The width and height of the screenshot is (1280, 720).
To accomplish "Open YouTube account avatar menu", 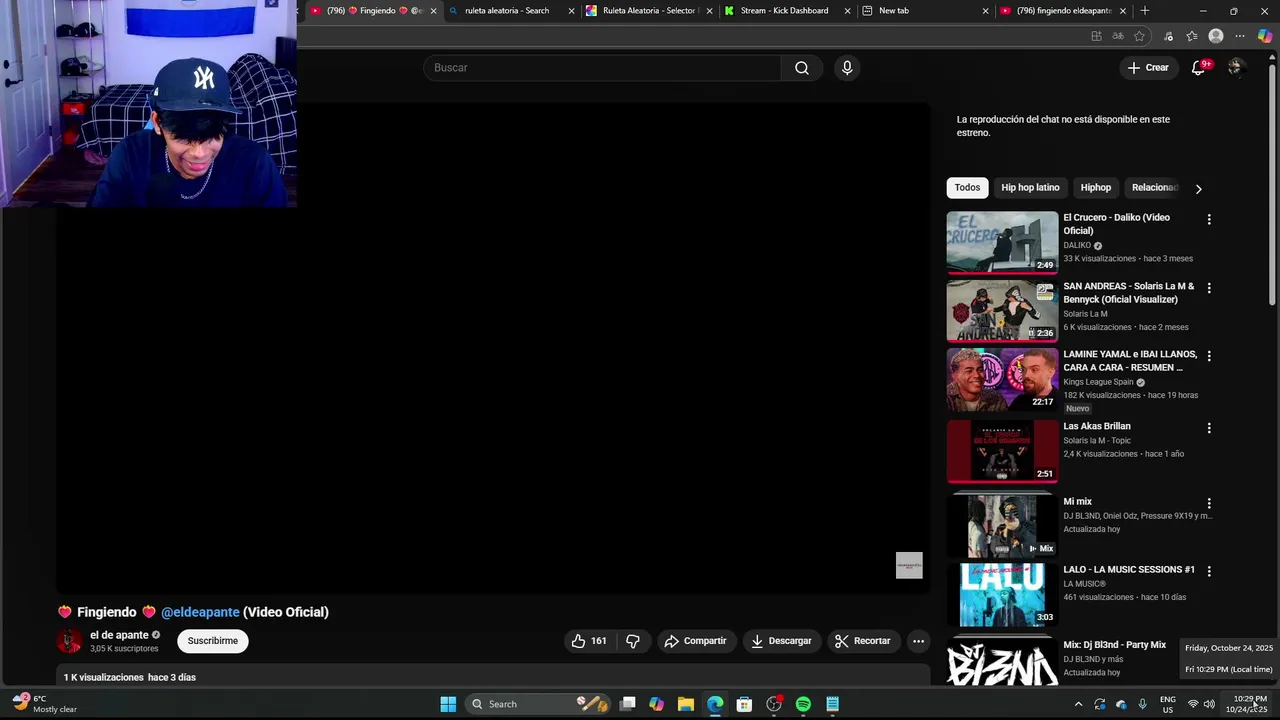I will point(1235,67).
